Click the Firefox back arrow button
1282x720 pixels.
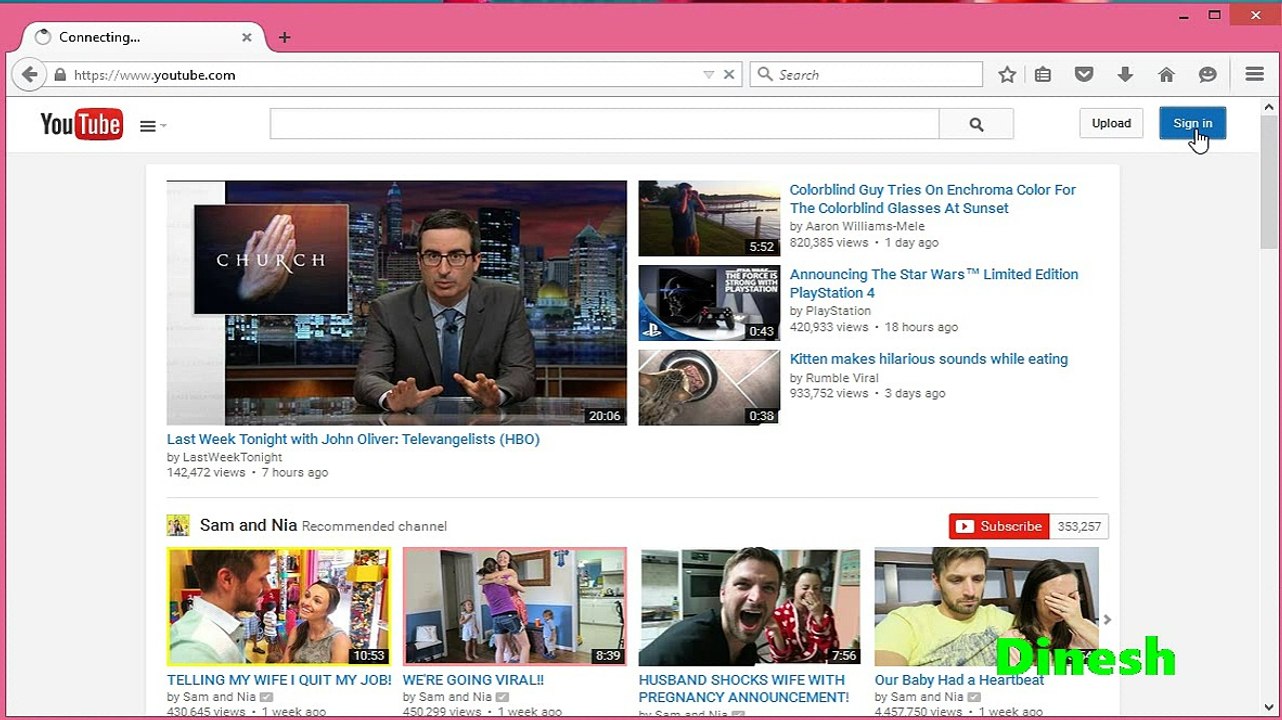[30, 74]
